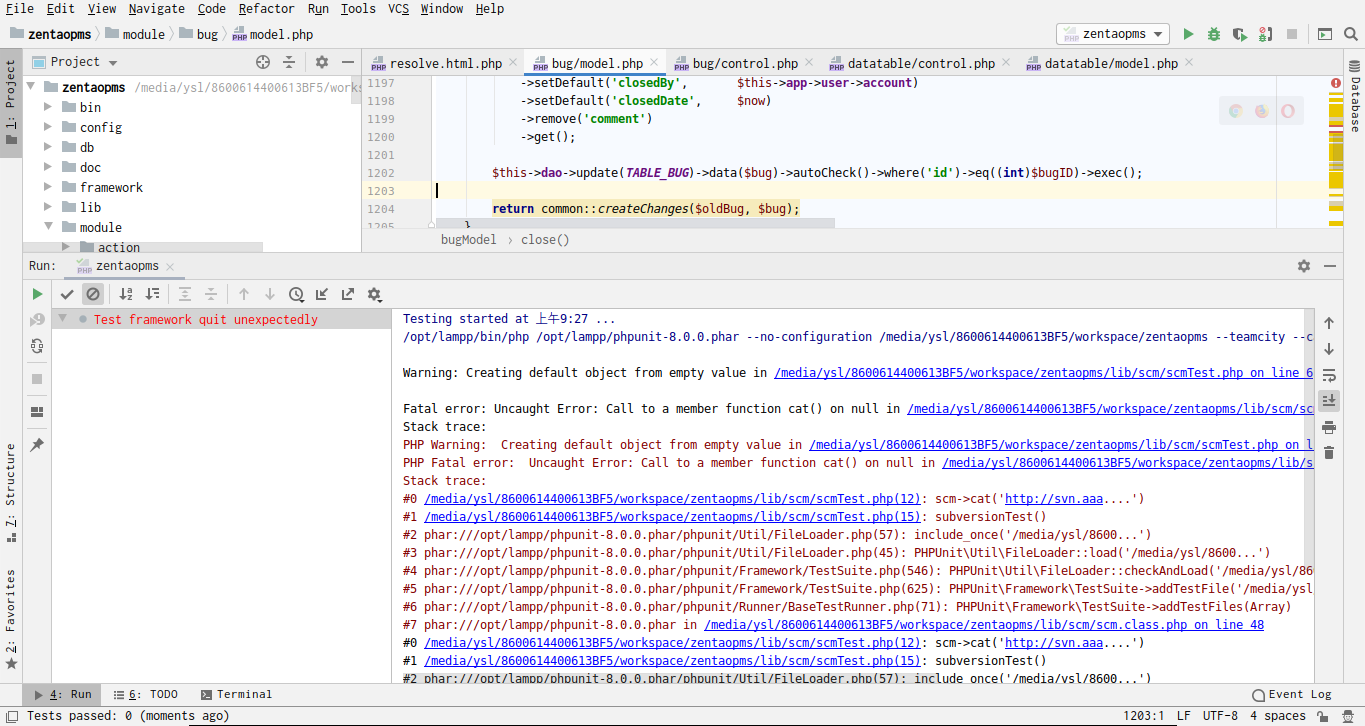Screen dimensions: 1365x726
Task: Toggle Show Ignored tests button
Action: (93, 294)
